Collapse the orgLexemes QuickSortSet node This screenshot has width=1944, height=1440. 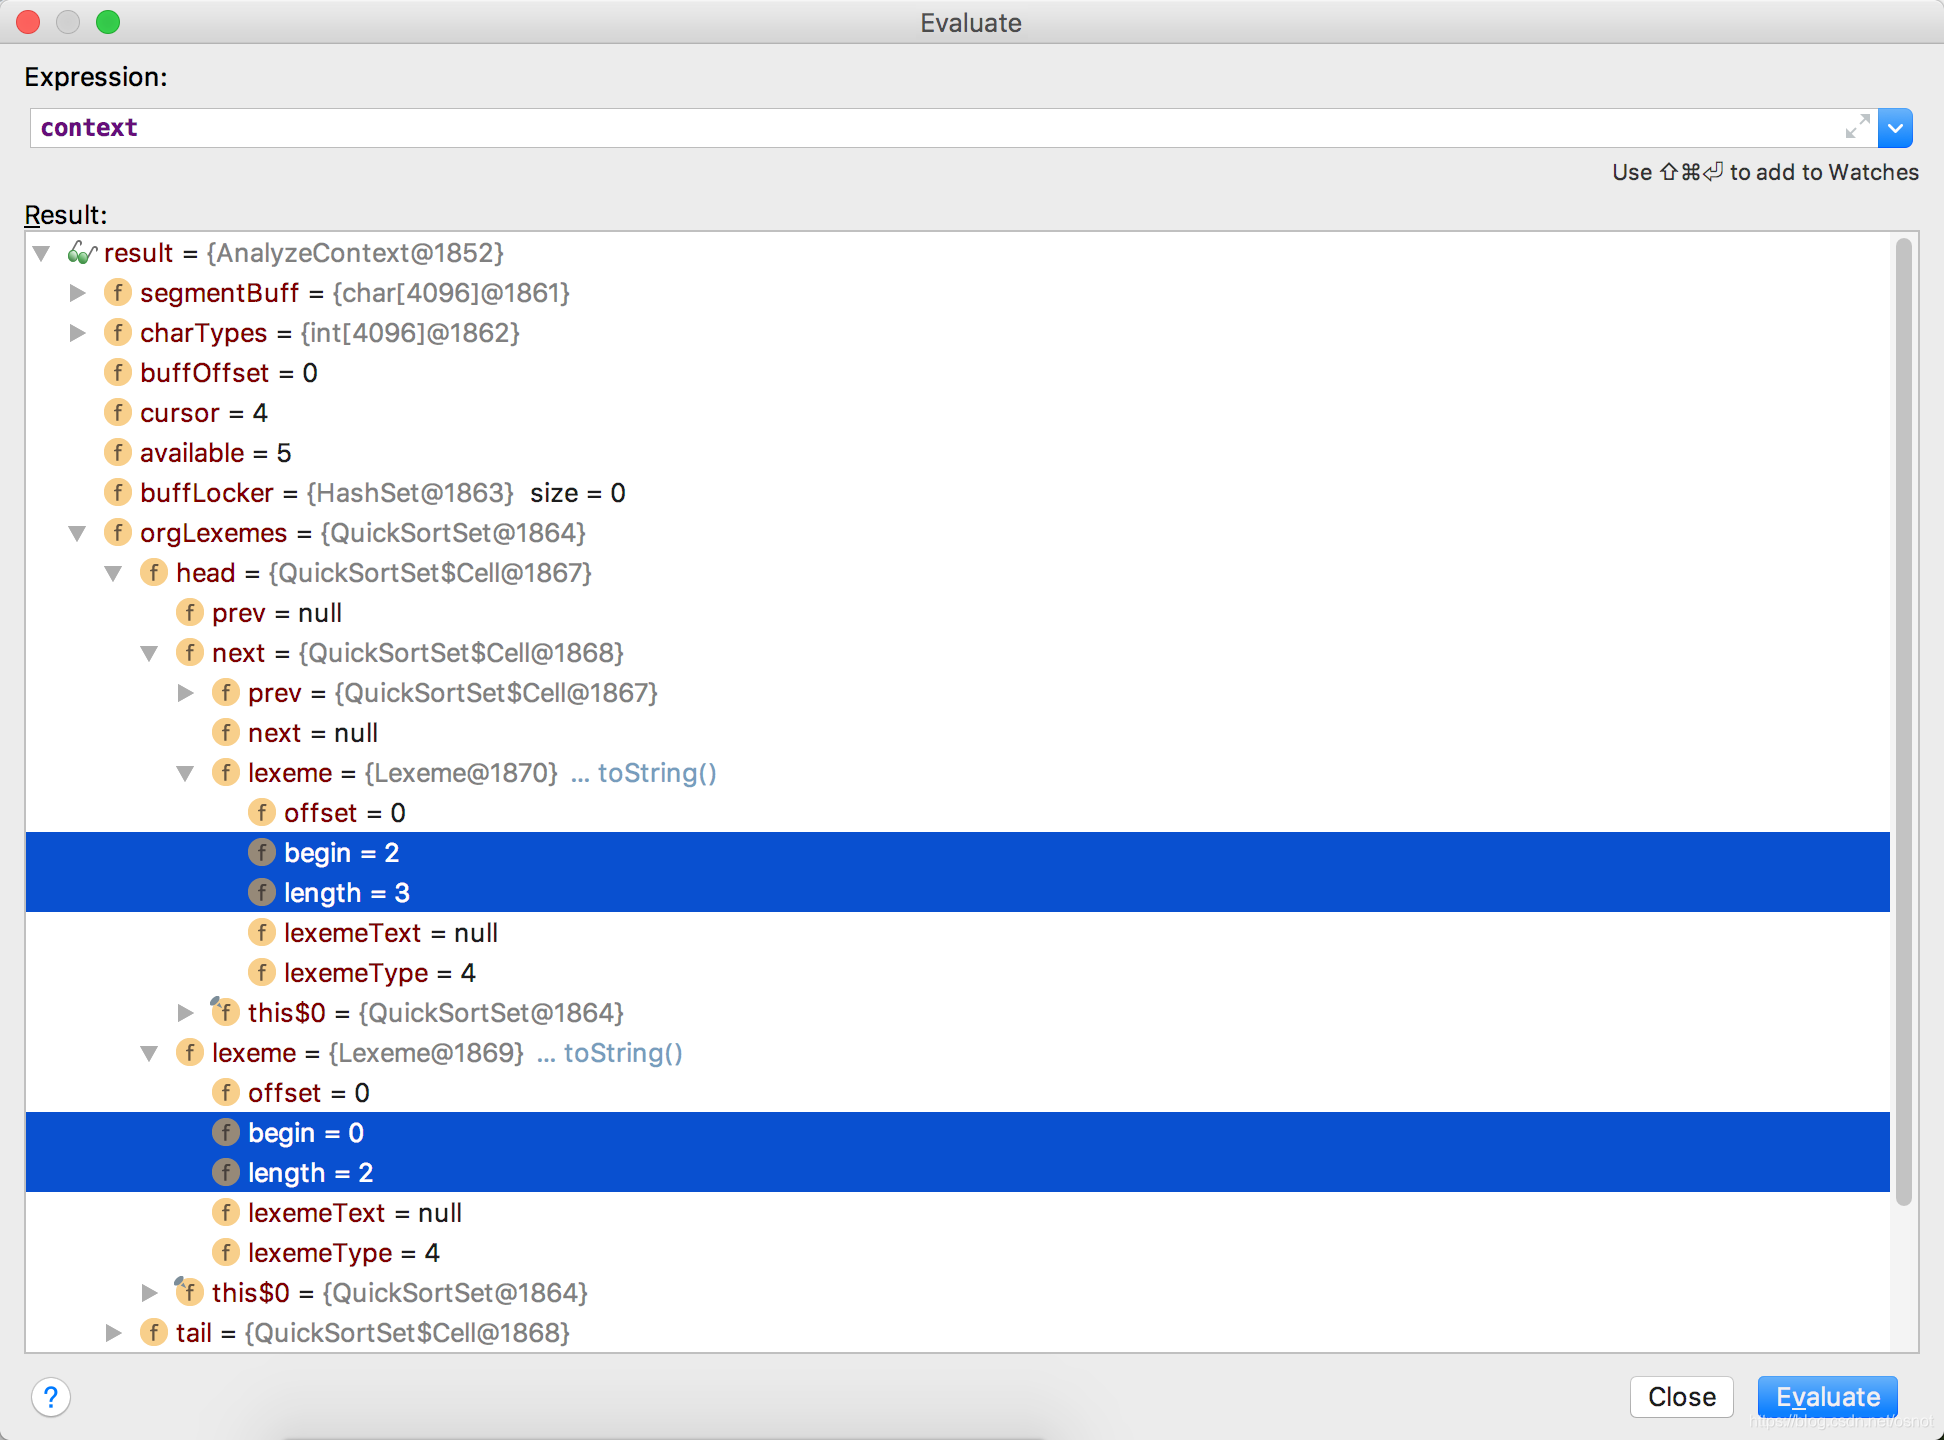click(x=77, y=533)
